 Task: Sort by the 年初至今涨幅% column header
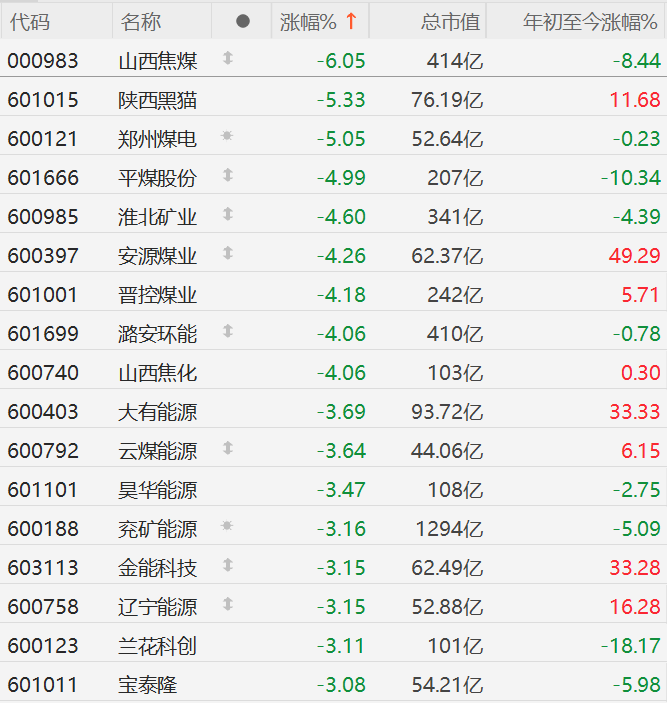(590, 22)
